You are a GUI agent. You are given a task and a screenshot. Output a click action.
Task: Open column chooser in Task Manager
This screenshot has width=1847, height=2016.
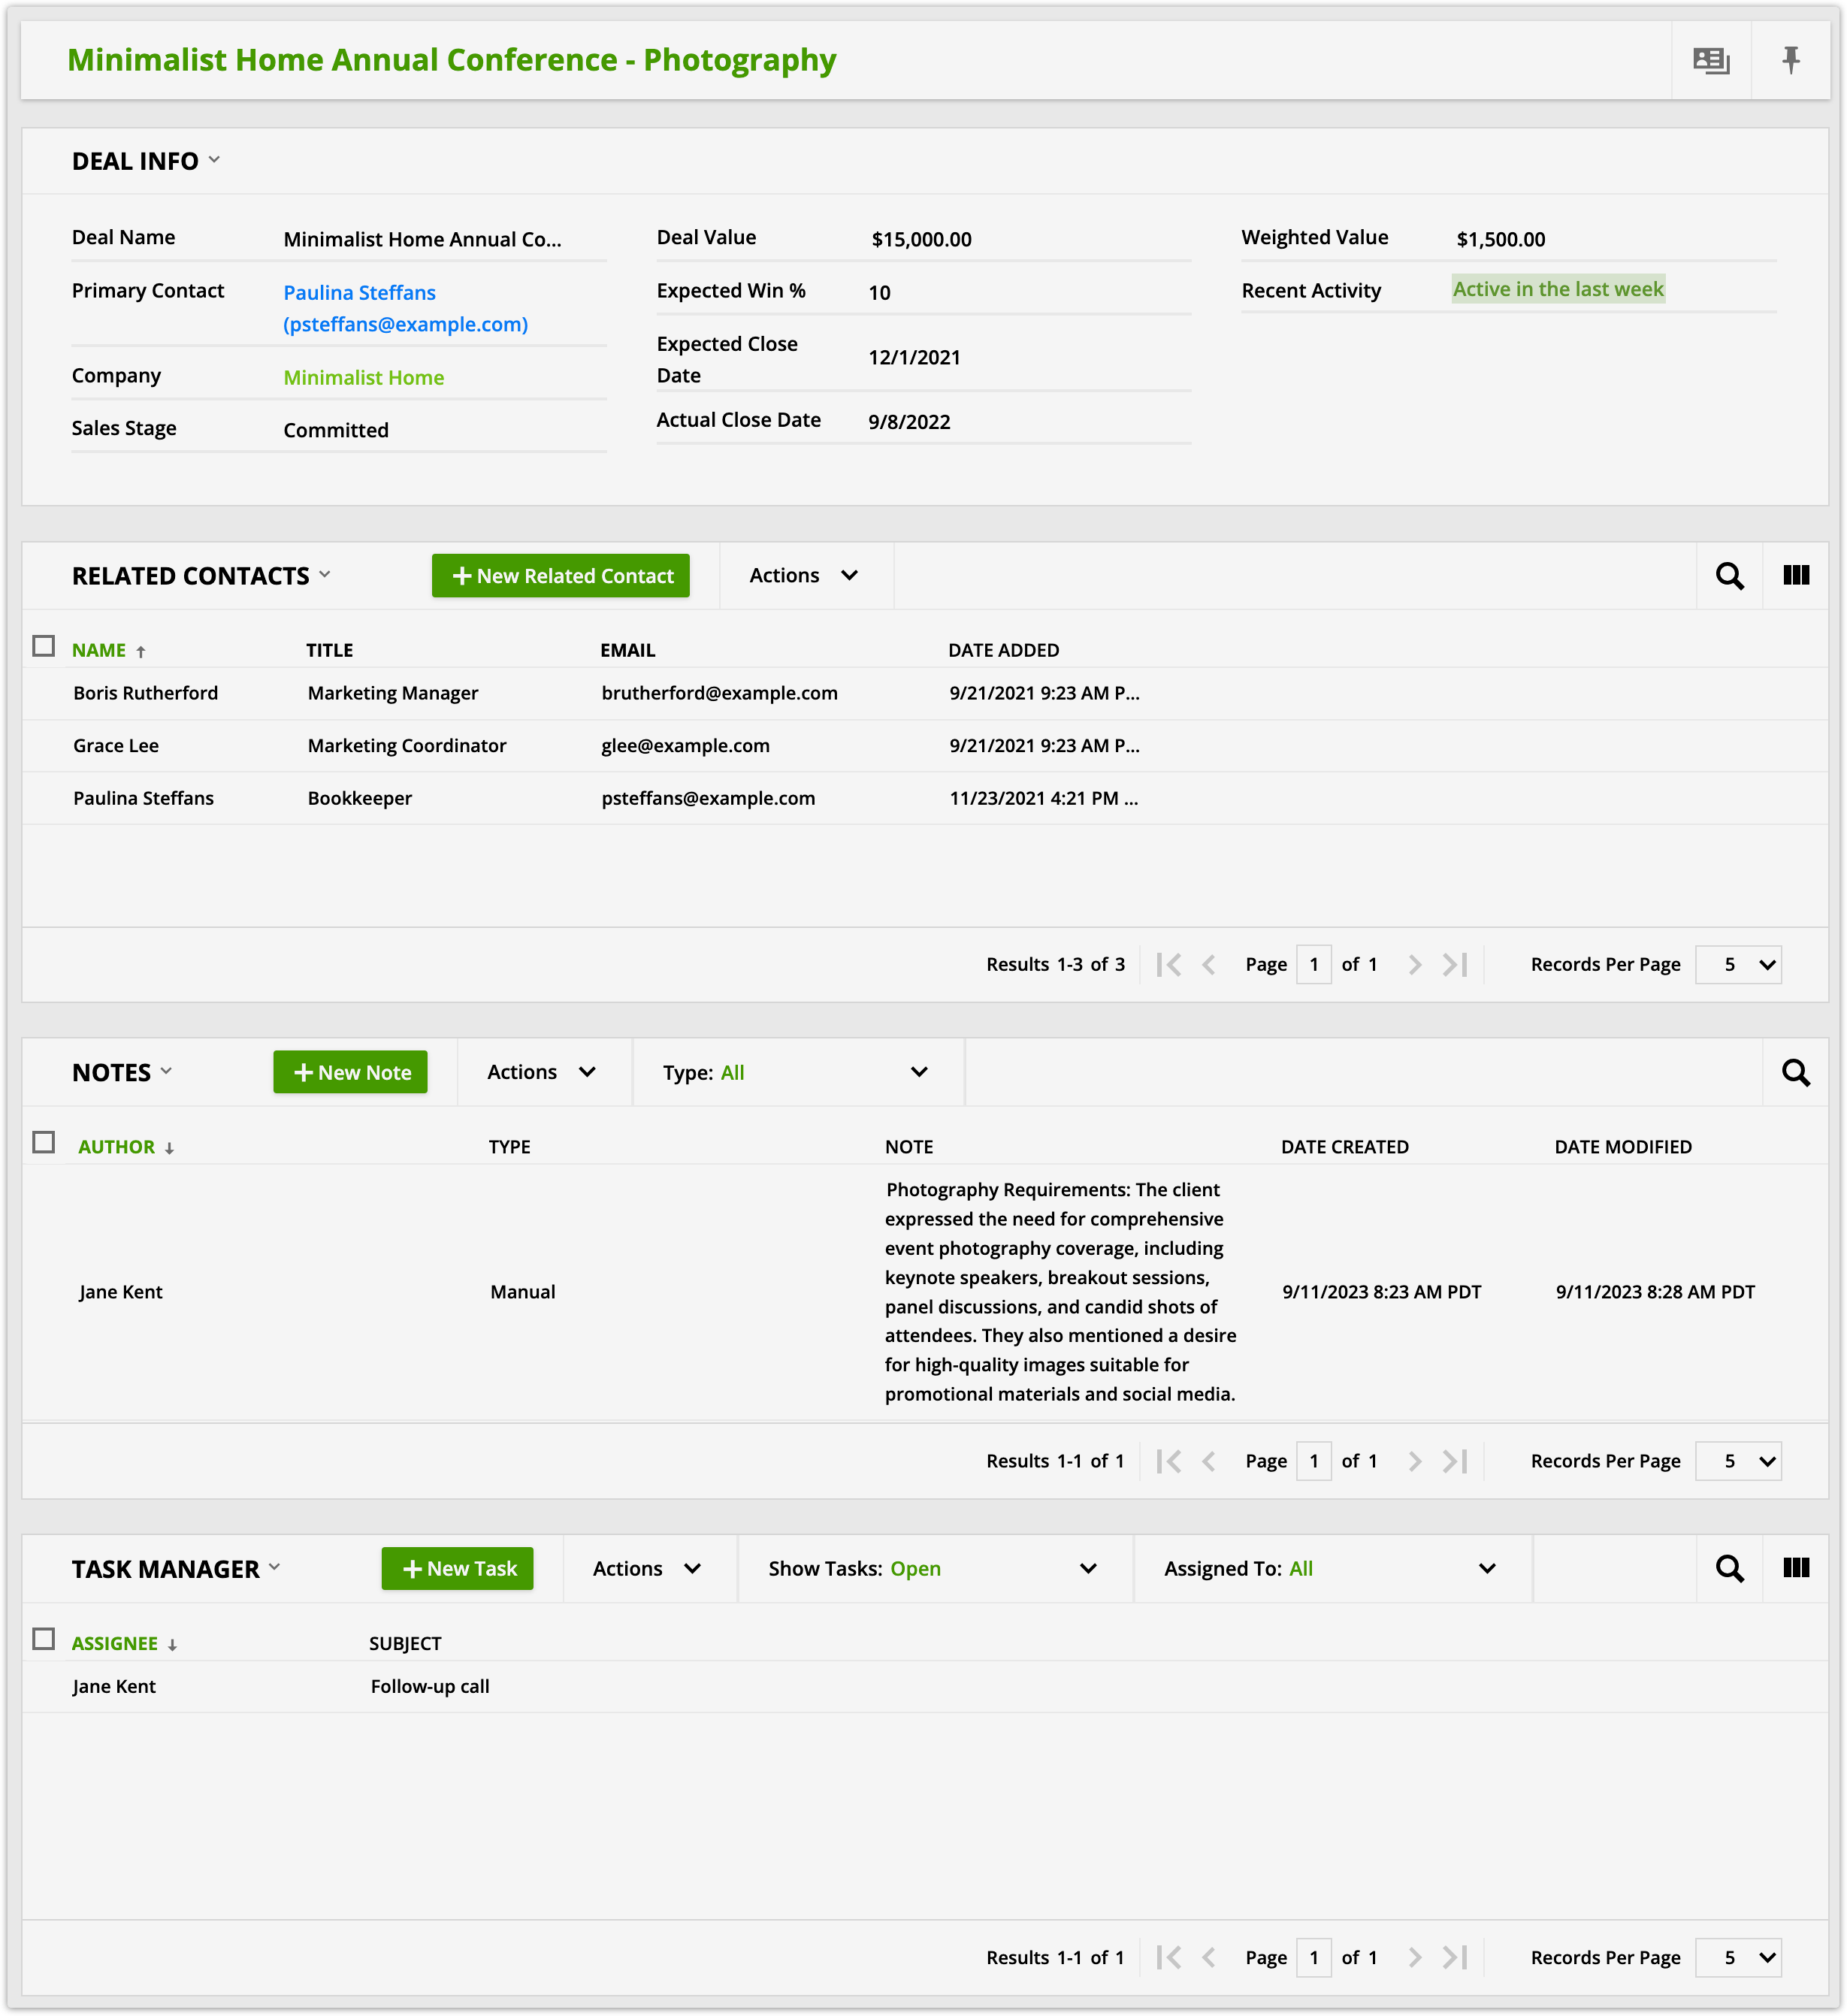1795,1567
